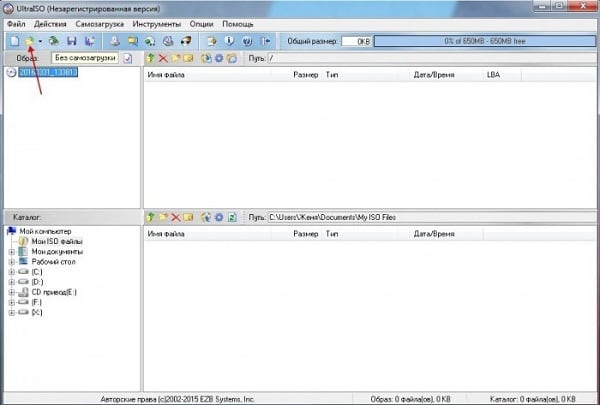
Task: Click the Up arrow in the image pane toolbar
Action: pos(150,58)
